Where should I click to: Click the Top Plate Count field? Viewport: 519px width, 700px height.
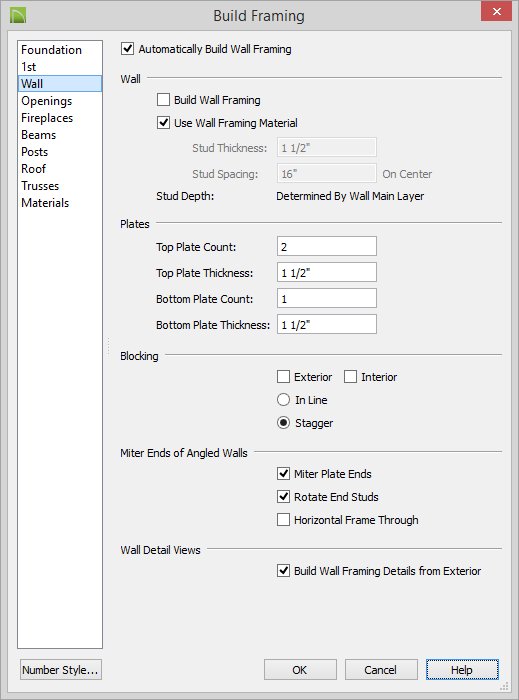pos(327,246)
